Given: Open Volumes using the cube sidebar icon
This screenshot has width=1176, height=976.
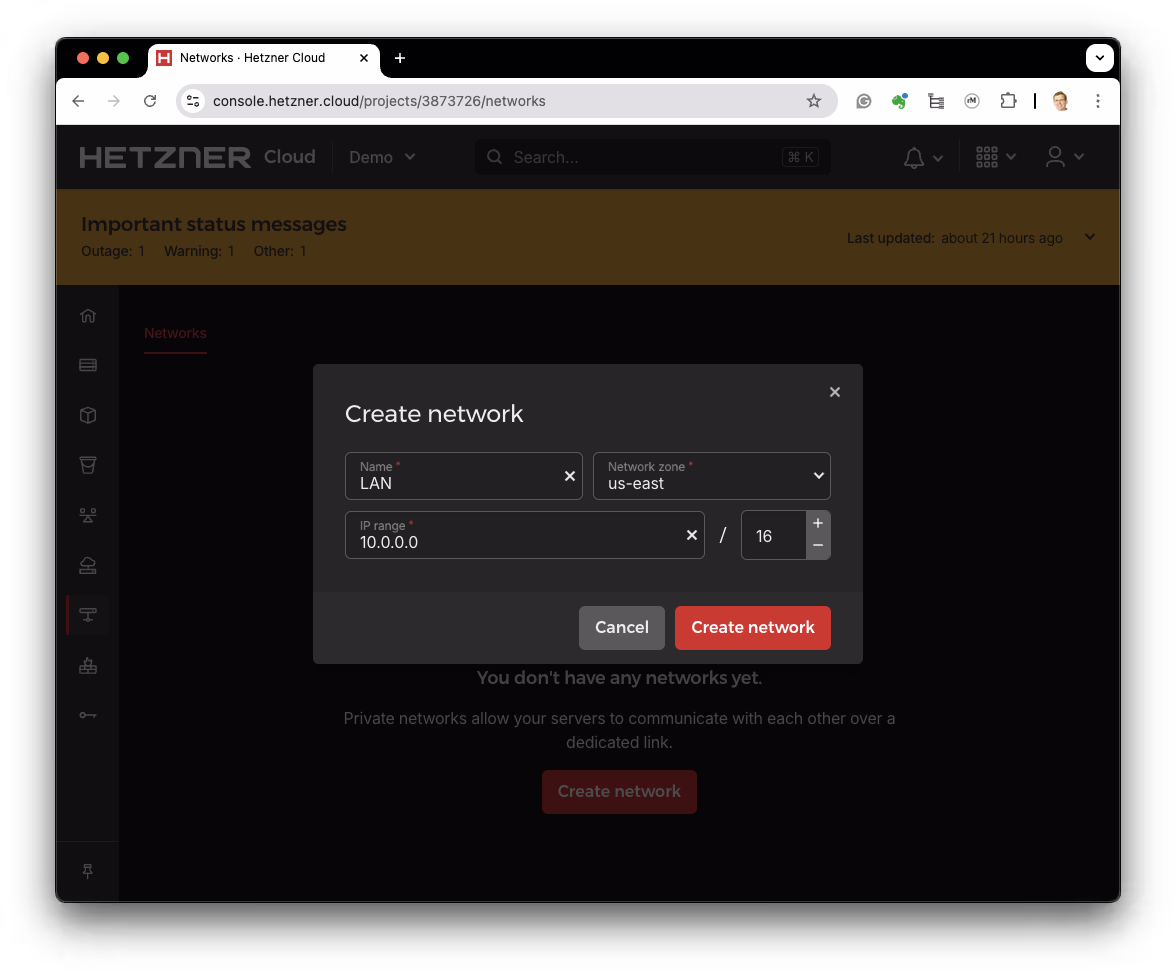Looking at the screenshot, I should tap(88, 415).
